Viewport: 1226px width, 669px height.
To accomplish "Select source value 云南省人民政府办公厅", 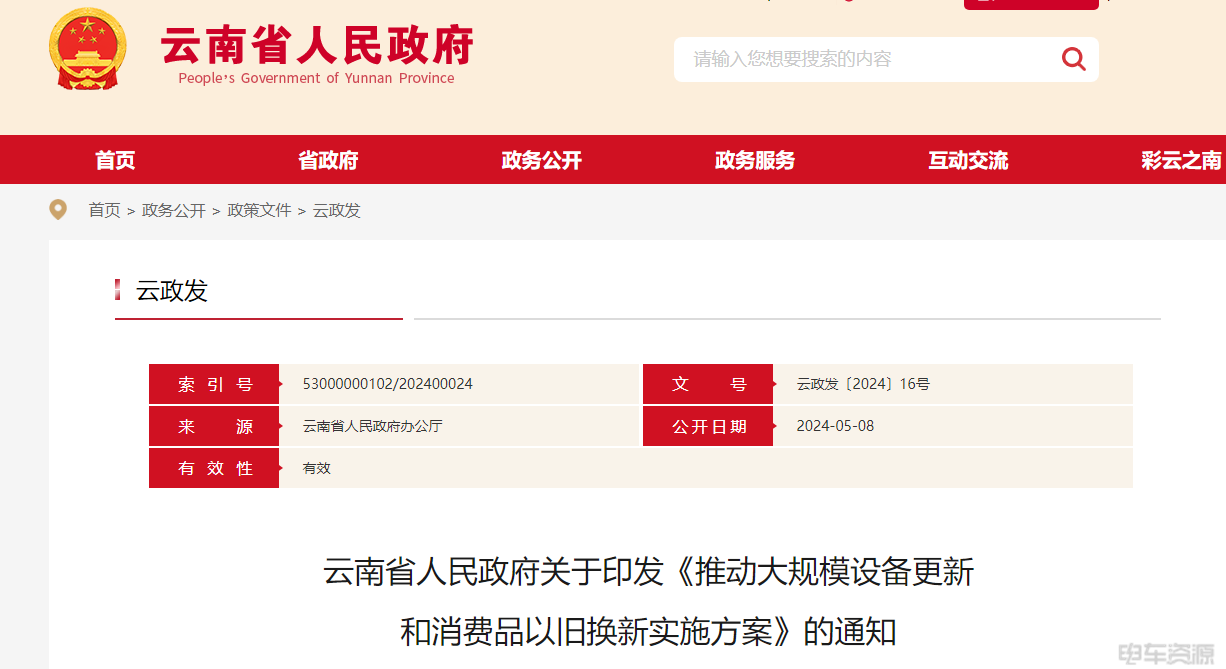I will (373, 426).
